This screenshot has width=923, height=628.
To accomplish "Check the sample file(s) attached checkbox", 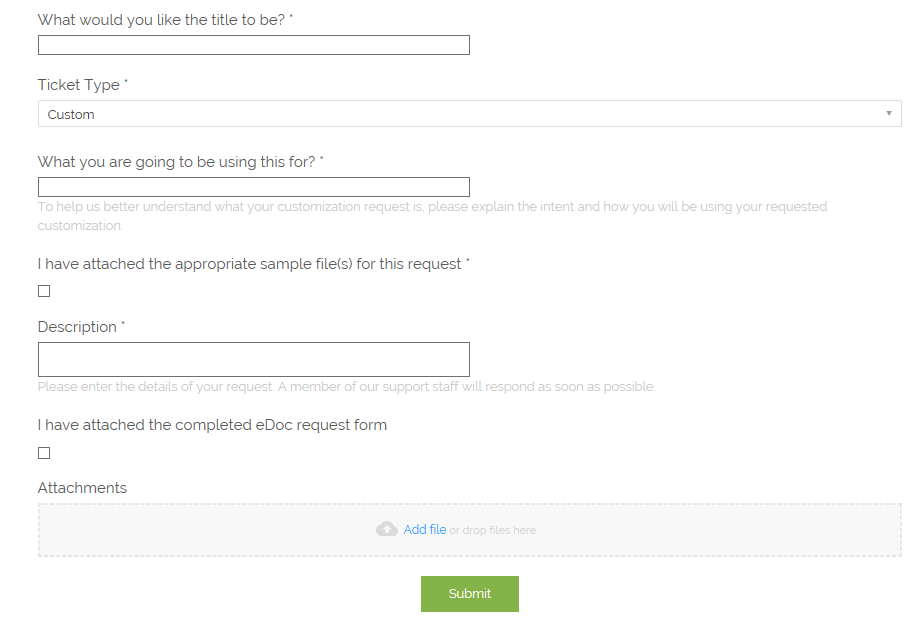I will (43, 290).
